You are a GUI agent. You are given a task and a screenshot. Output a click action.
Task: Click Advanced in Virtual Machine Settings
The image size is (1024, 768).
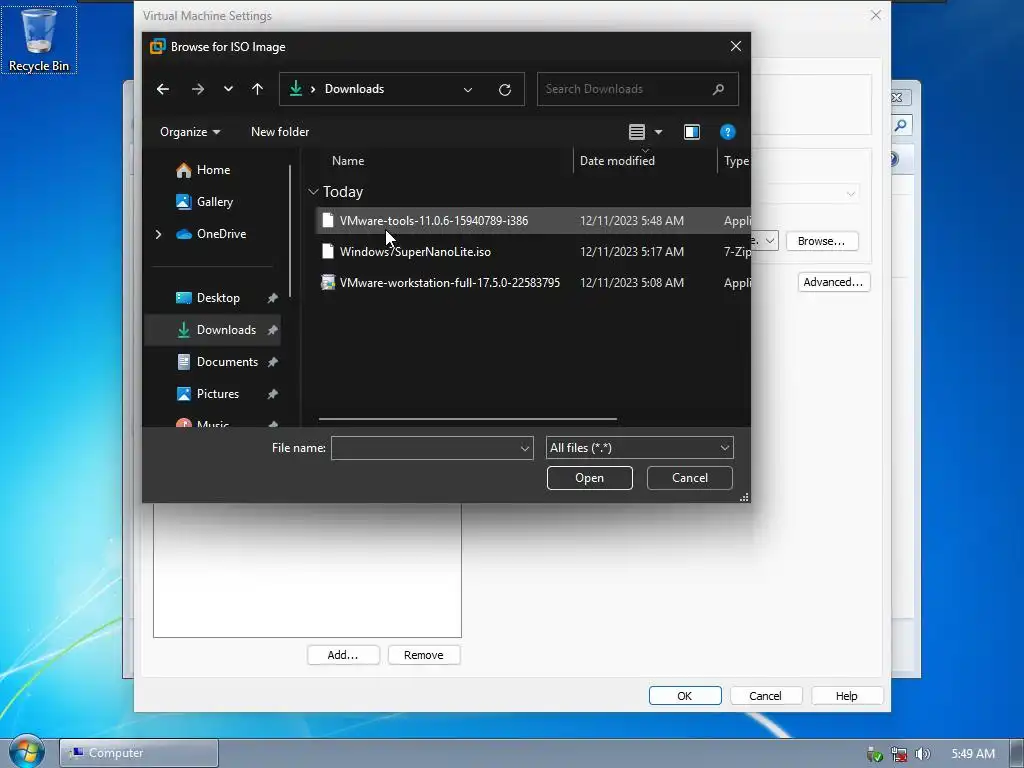(833, 282)
